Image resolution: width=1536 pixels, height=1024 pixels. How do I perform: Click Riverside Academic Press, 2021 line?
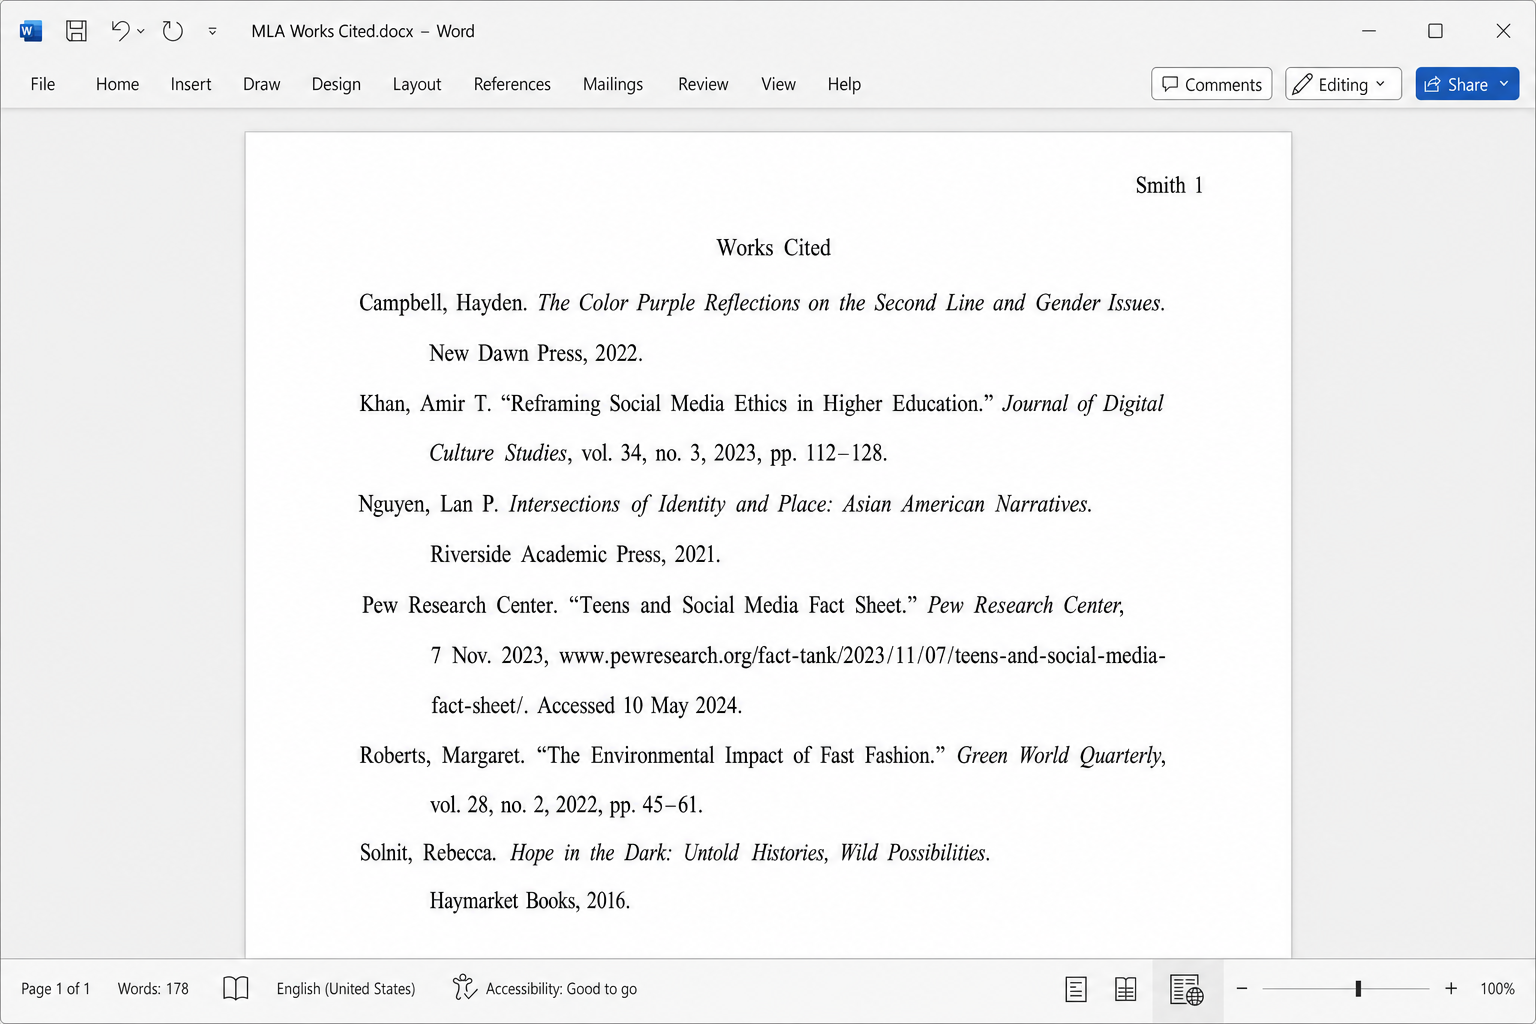pos(575,555)
